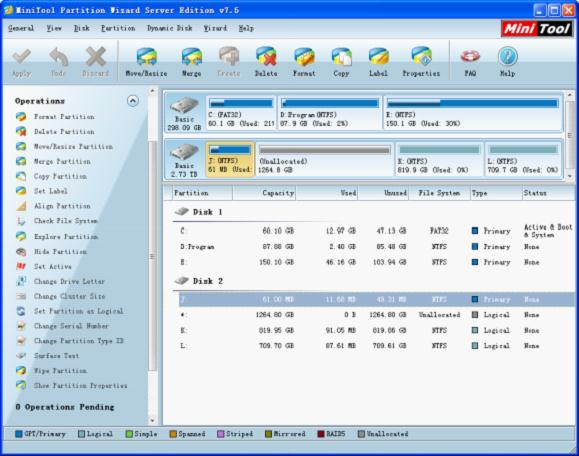The image size is (579, 456).
Task: Click Set Partition as Logical icon
Action: click(21, 311)
